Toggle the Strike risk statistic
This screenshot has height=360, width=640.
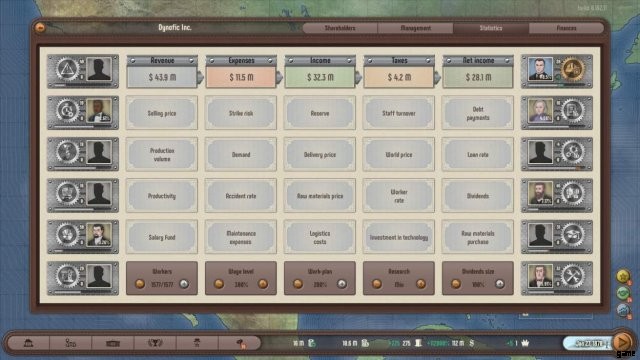(241, 113)
